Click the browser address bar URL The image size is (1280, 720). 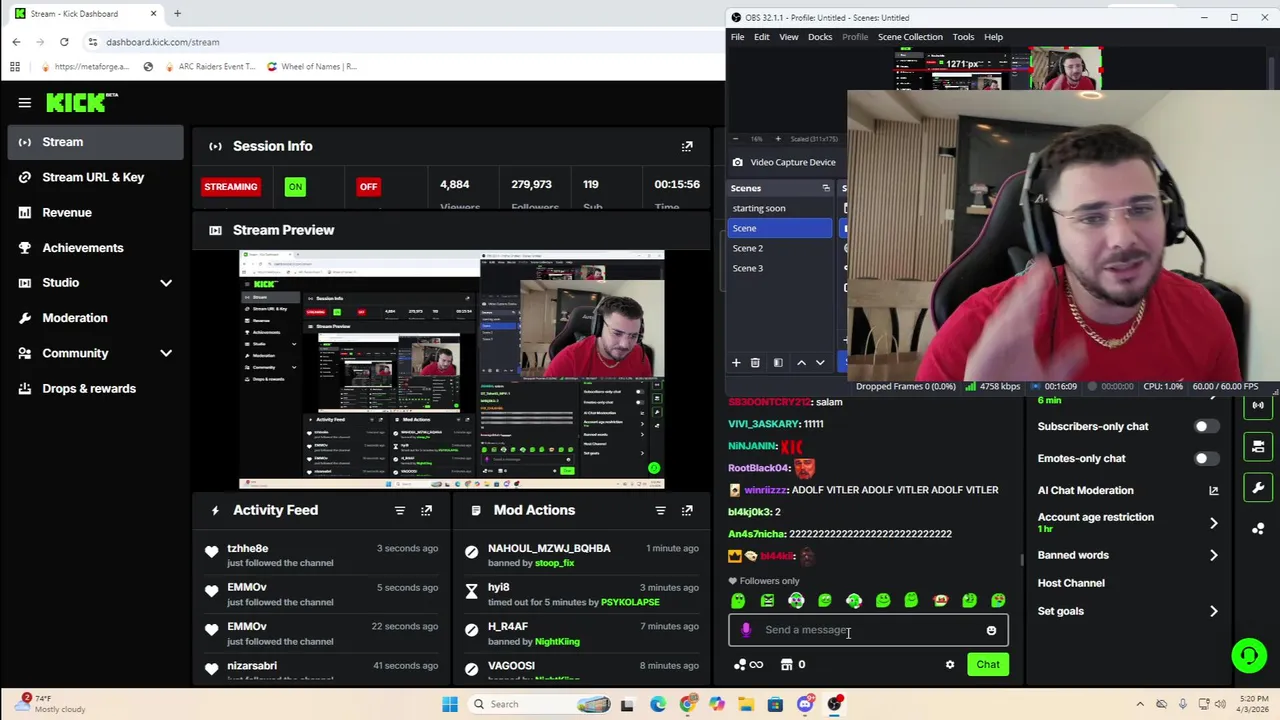163,42
